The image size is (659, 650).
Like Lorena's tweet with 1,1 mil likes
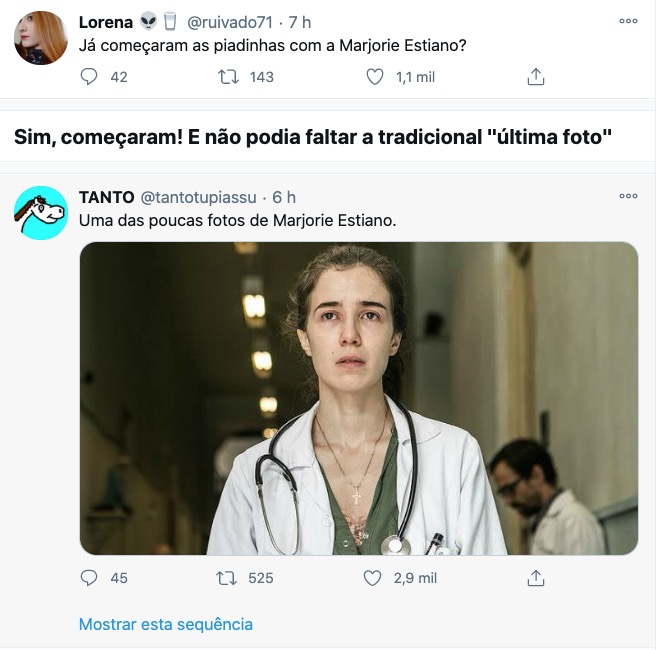[375, 77]
